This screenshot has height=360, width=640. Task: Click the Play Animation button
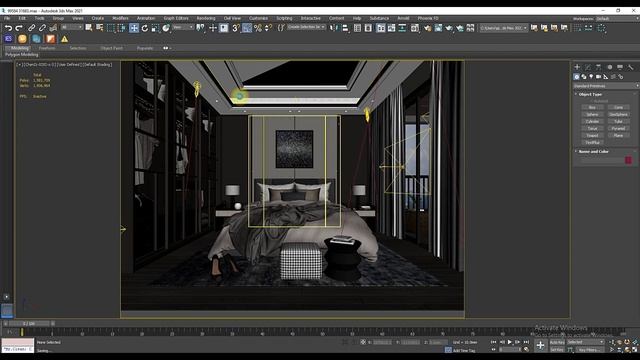[509, 342]
